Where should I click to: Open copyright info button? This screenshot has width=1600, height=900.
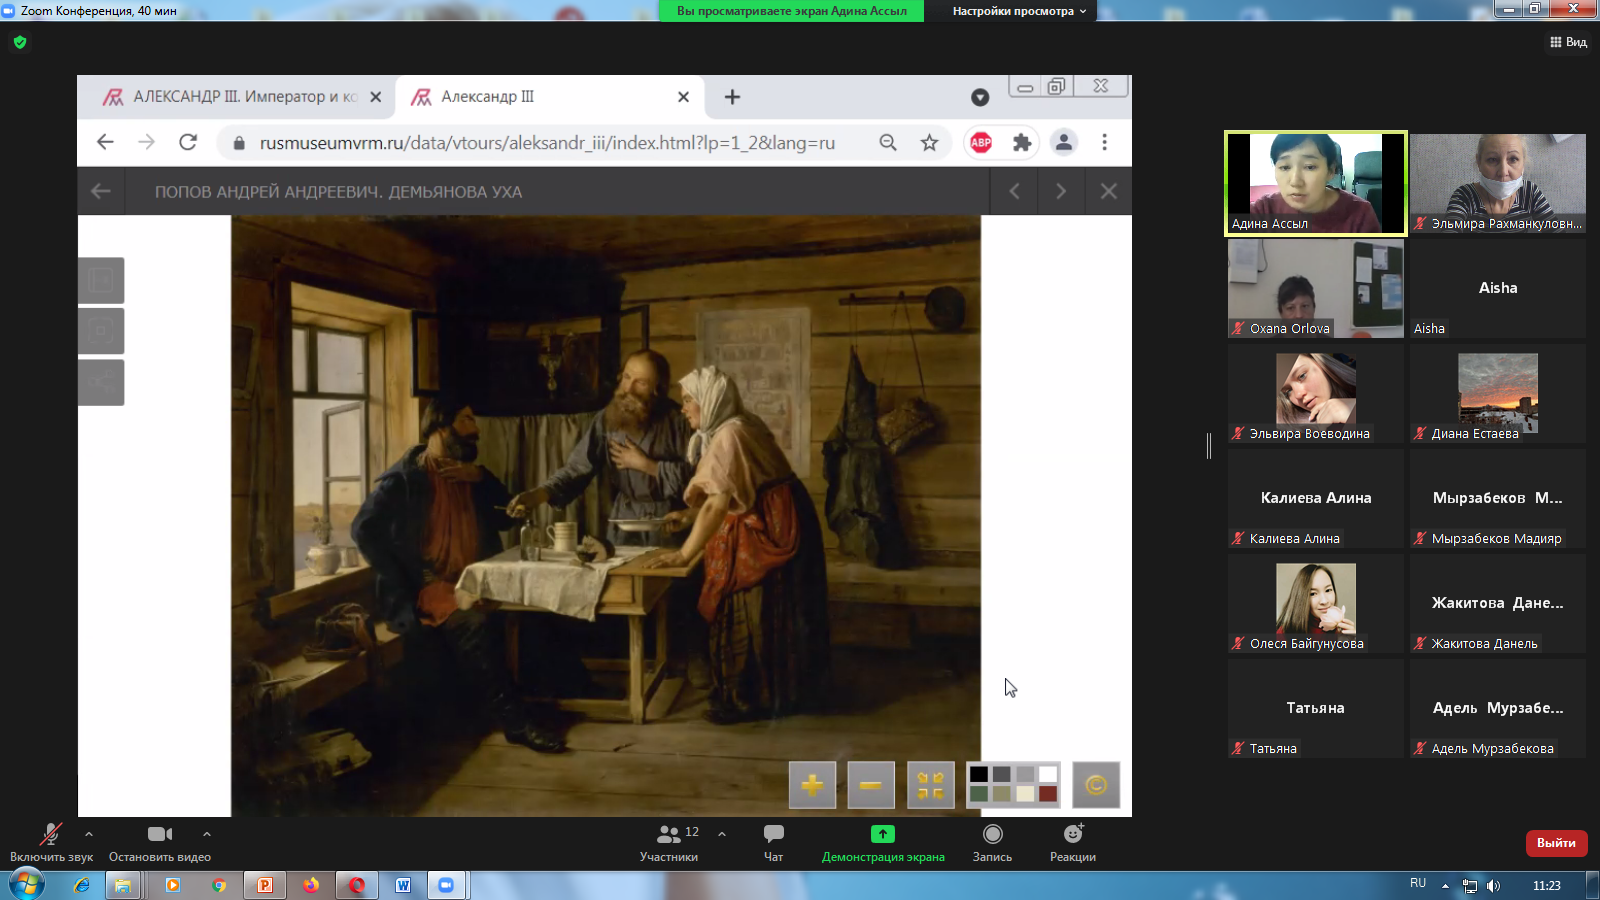(x=1096, y=785)
